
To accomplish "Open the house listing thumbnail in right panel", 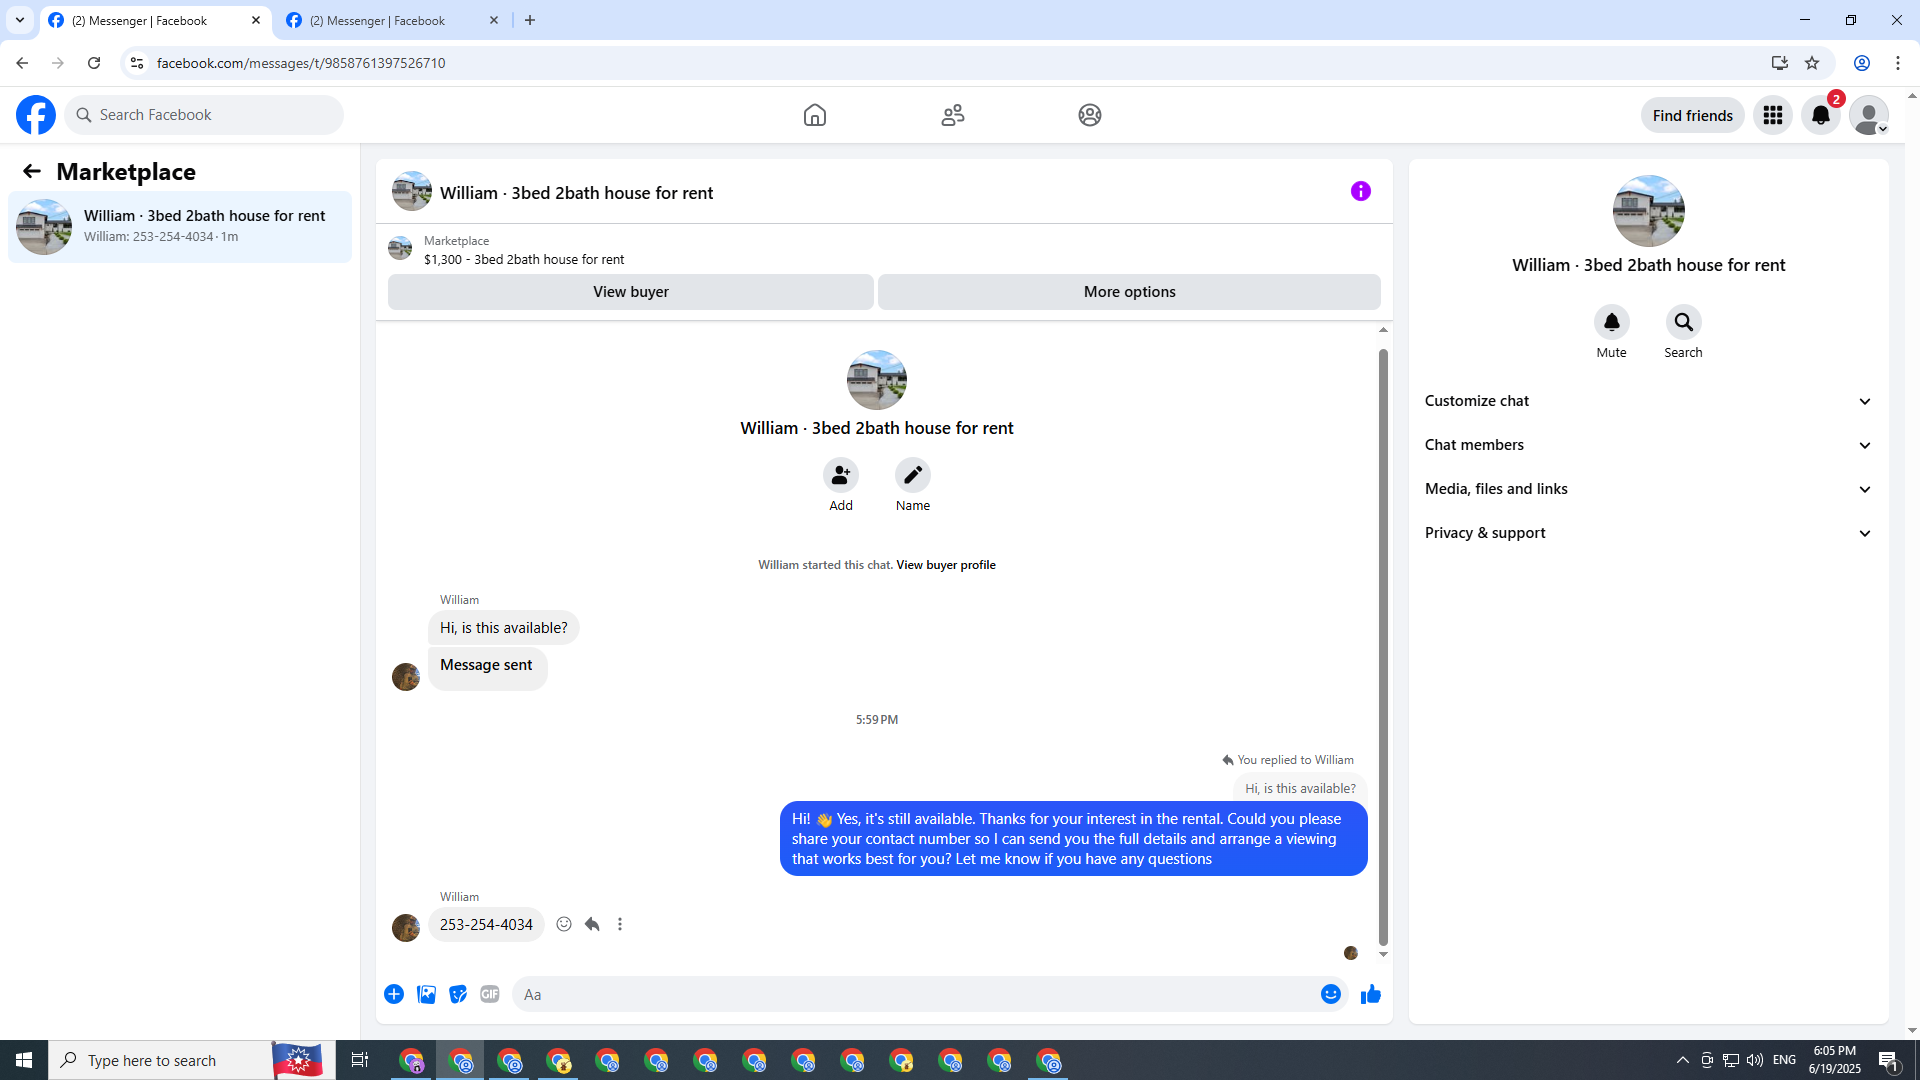I will point(1649,211).
